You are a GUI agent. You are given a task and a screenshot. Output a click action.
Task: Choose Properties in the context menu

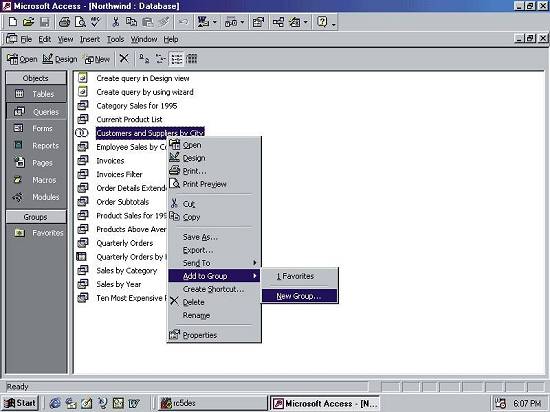pyautogui.click(x=214, y=335)
